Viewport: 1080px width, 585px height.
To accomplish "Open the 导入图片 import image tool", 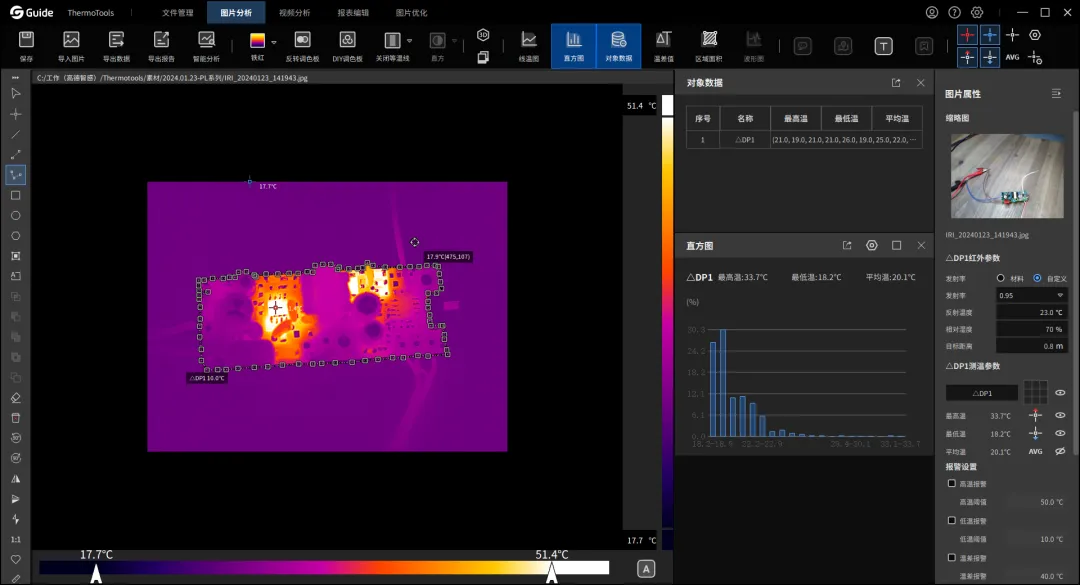I will (71, 45).
